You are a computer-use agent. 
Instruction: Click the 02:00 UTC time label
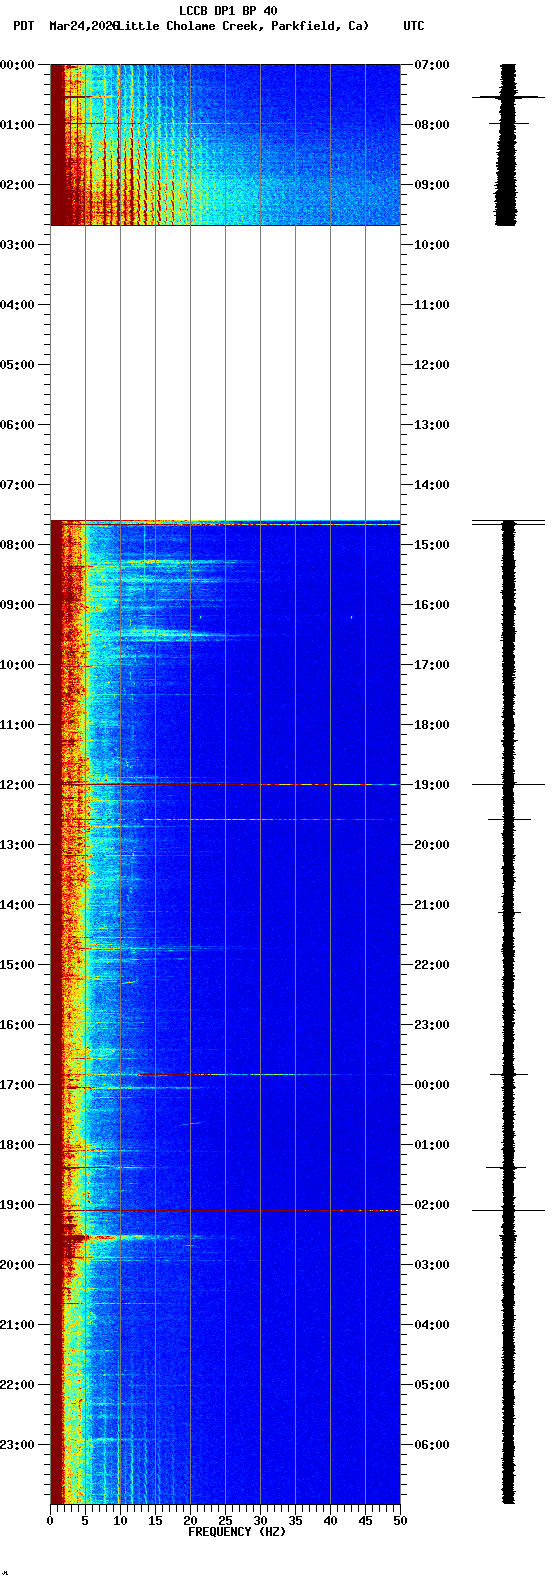coord(432,1205)
